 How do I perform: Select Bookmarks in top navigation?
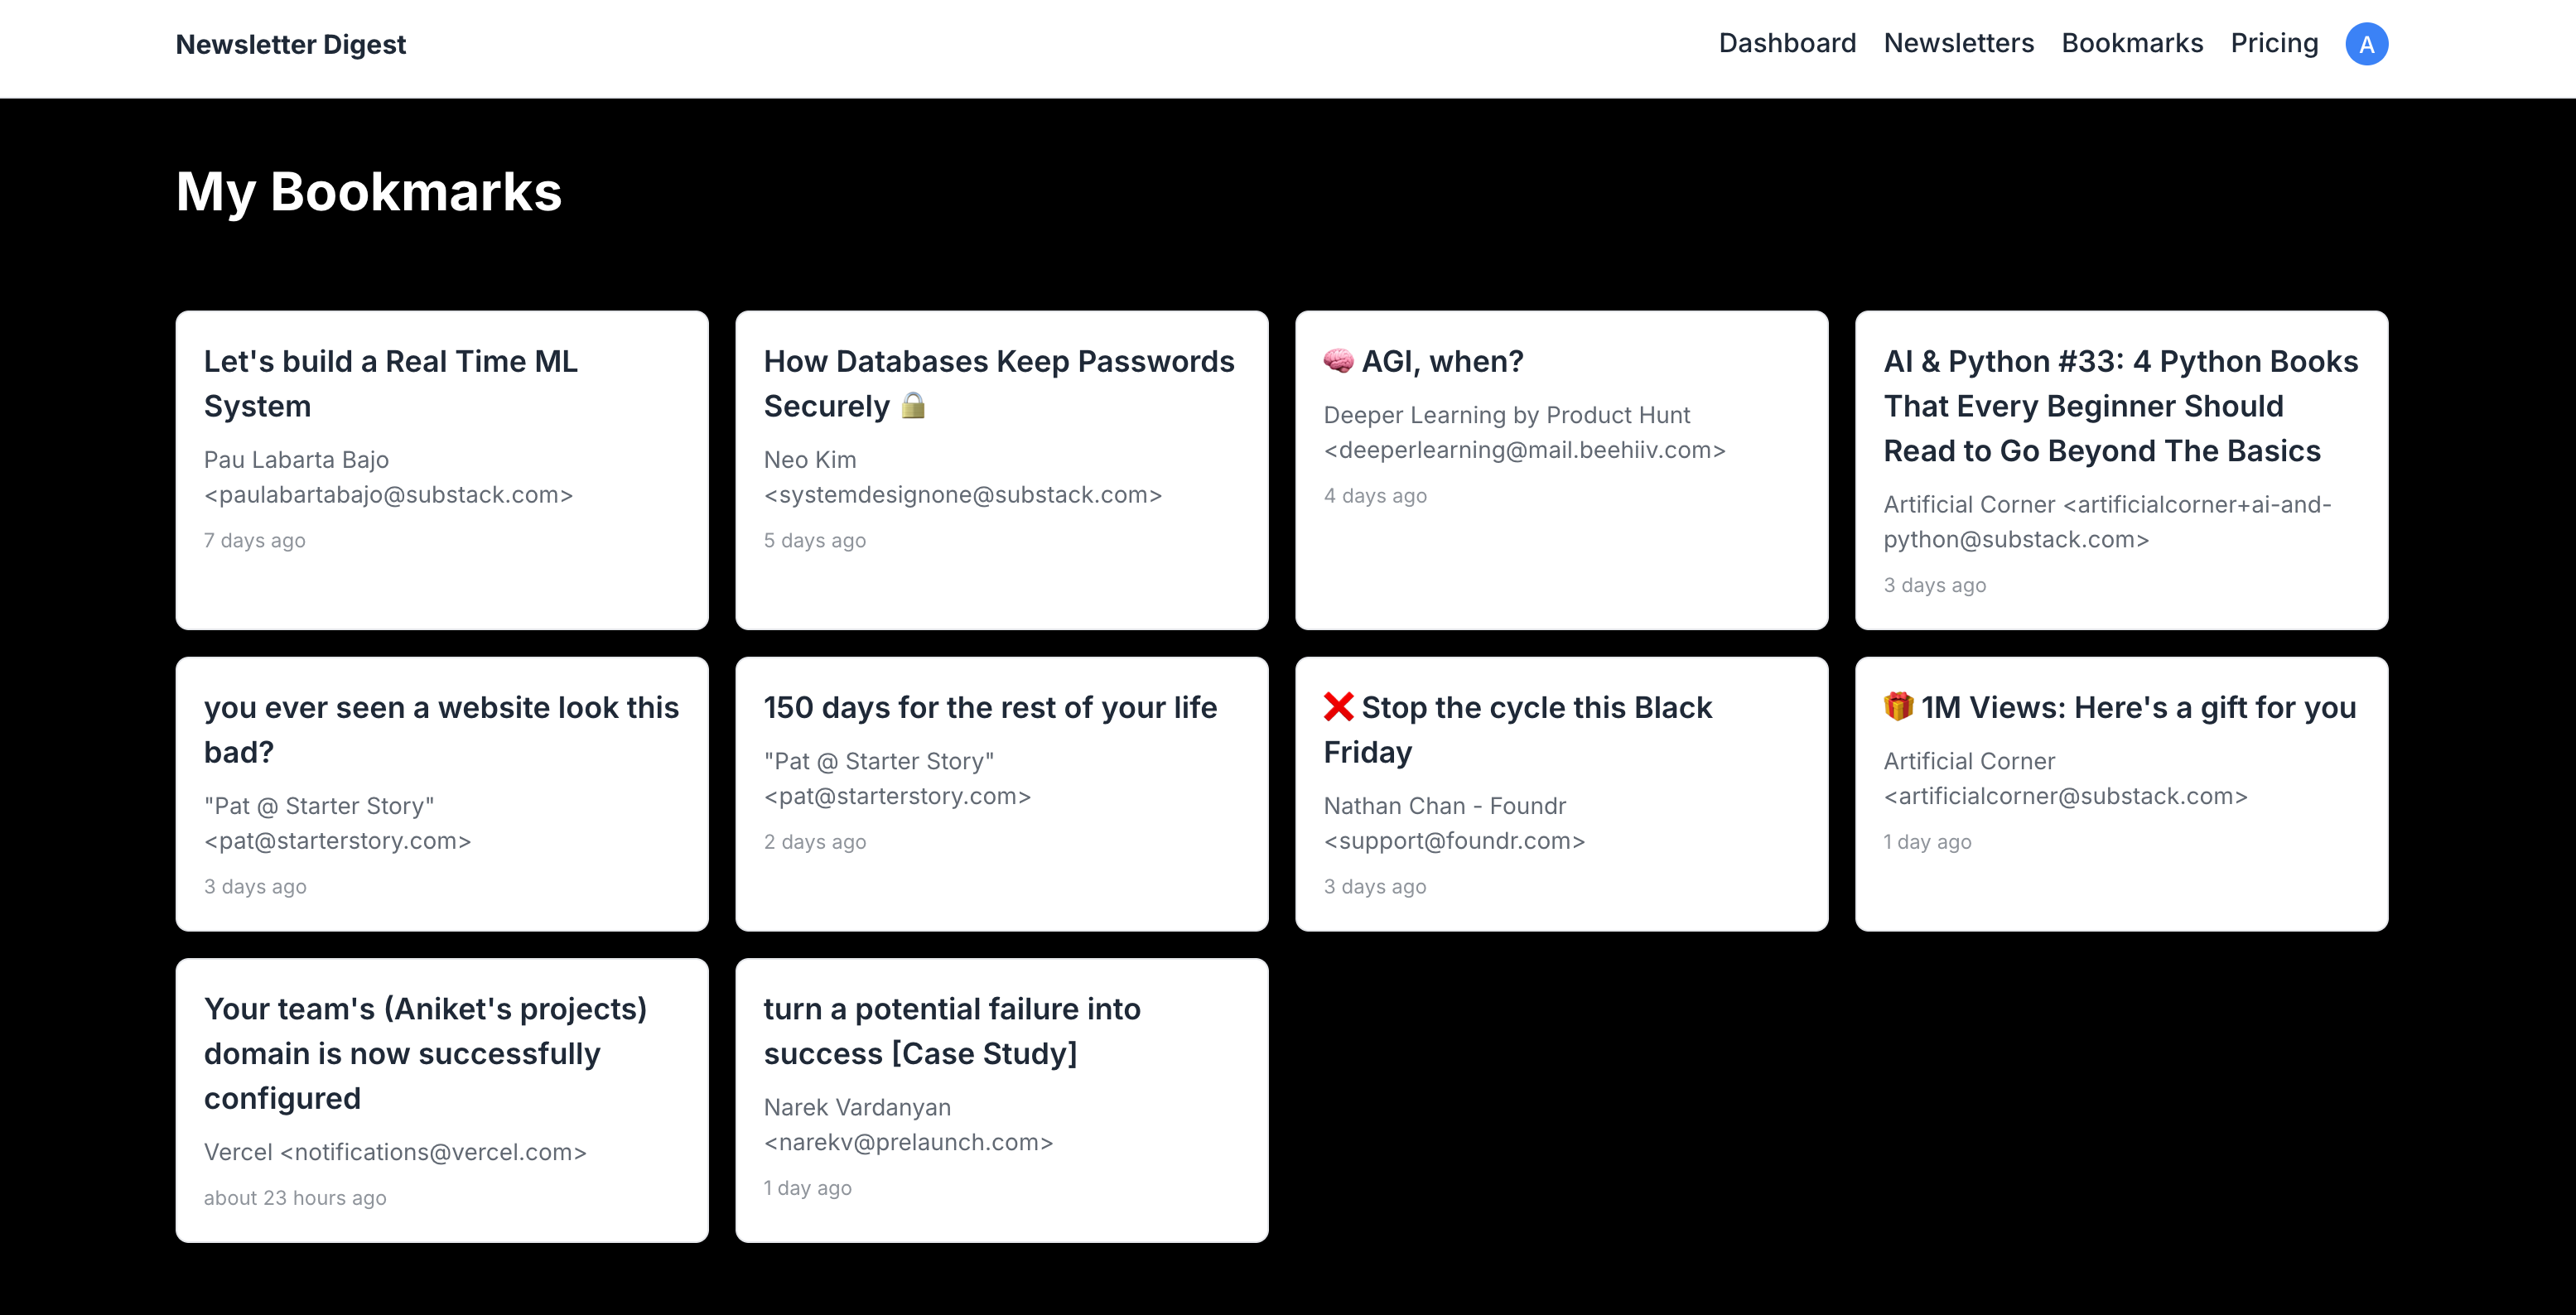pos(2132,43)
